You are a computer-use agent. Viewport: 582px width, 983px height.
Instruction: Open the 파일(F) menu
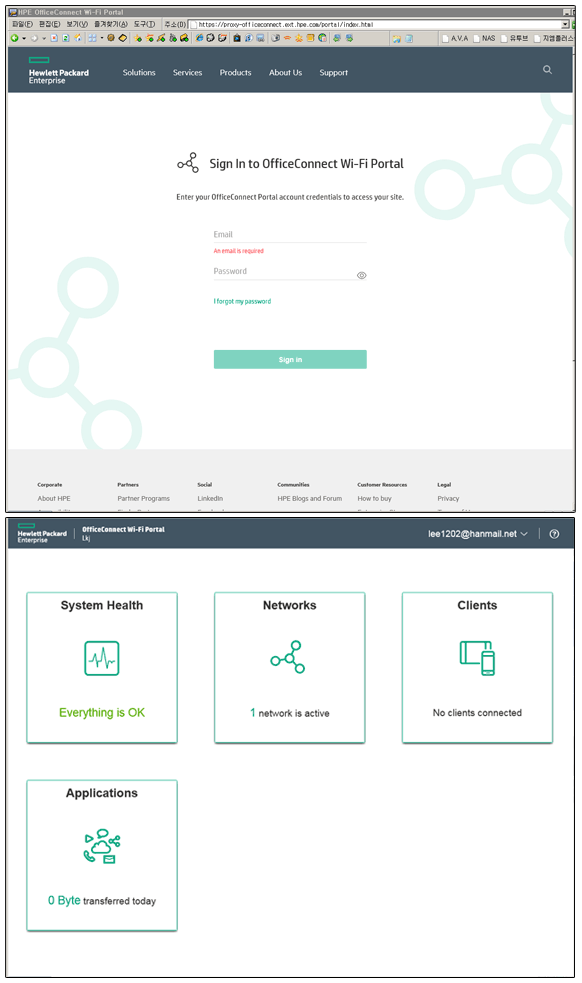(x=22, y=24)
